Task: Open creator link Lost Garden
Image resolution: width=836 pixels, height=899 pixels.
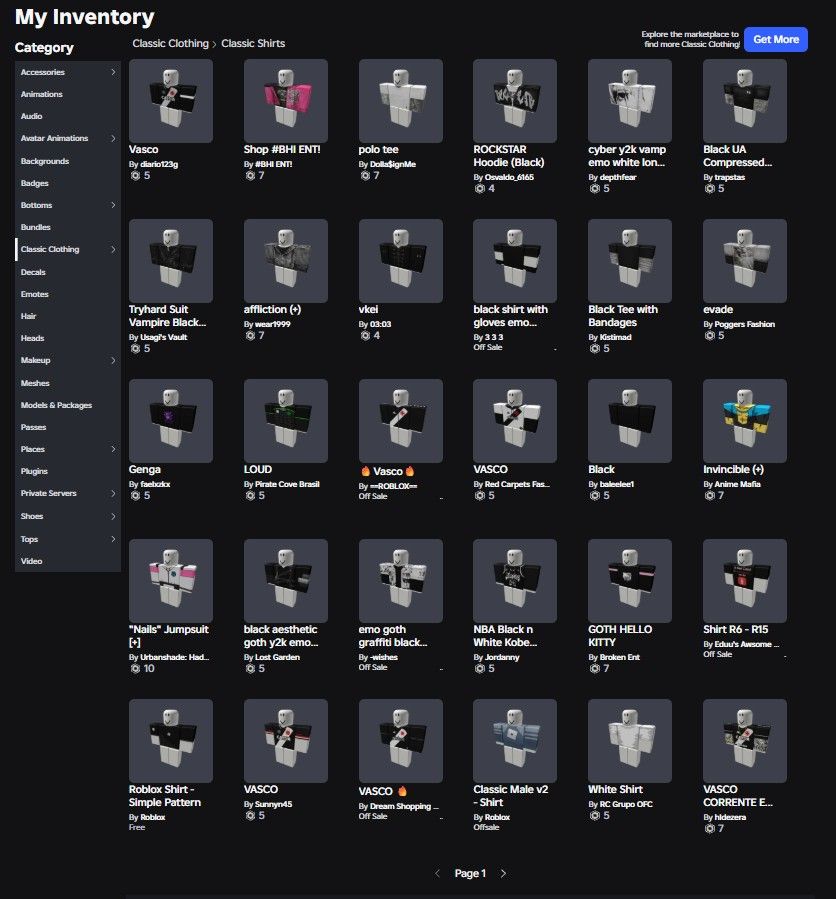Action: pos(278,657)
